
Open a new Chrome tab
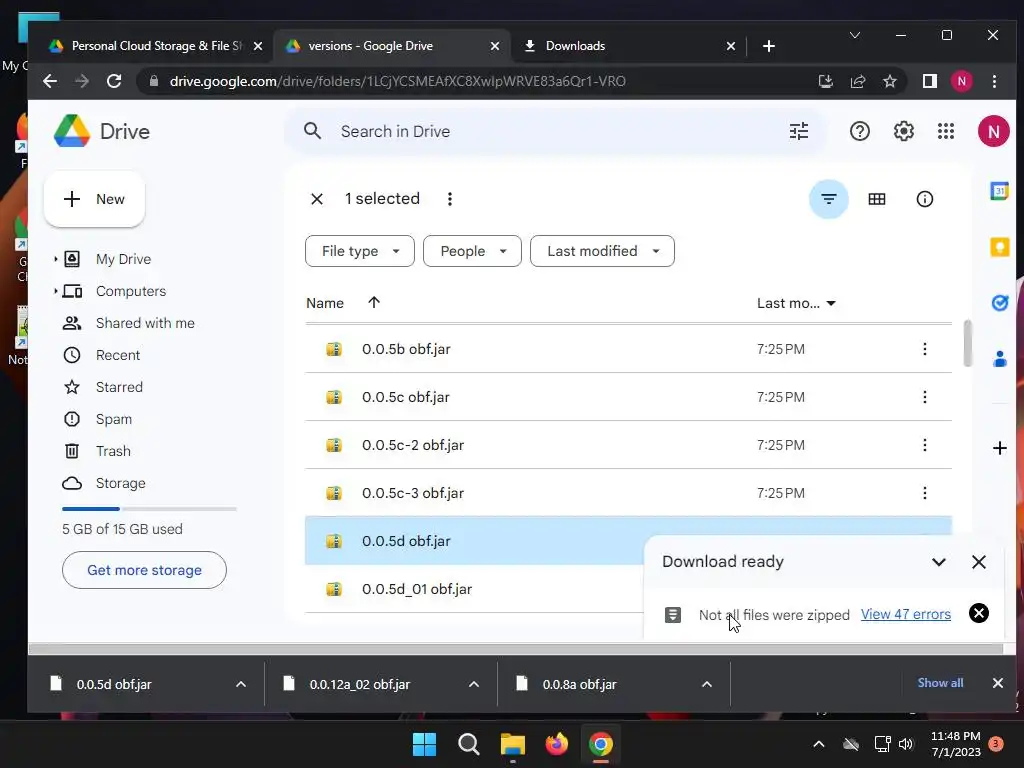pyautogui.click(x=769, y=46)
